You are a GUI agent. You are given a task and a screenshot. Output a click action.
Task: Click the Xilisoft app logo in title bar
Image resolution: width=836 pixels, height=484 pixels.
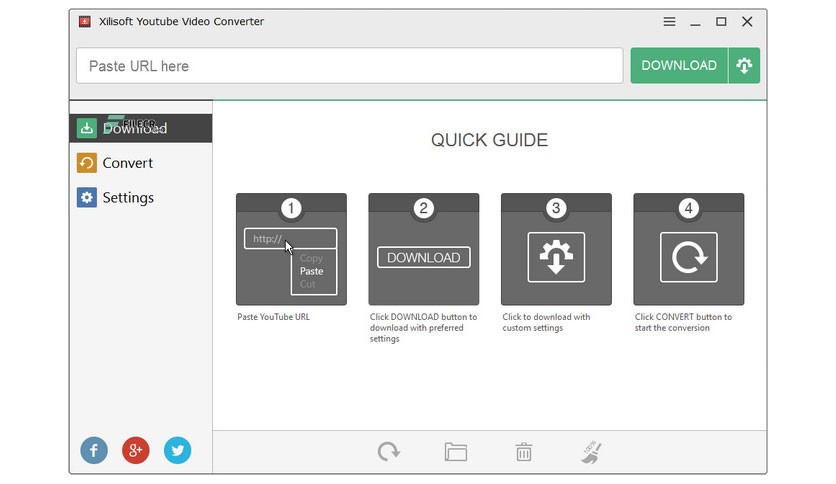tap(85, 21)
